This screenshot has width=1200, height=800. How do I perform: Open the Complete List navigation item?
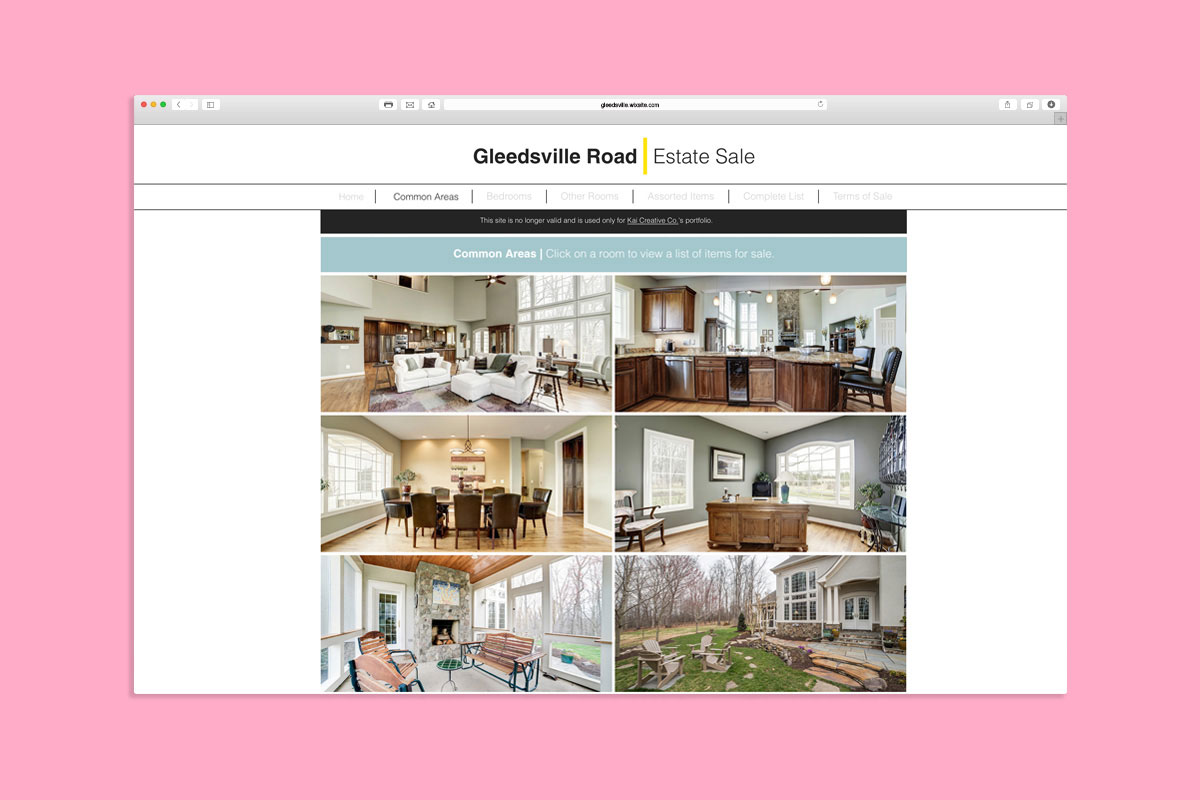773,197
